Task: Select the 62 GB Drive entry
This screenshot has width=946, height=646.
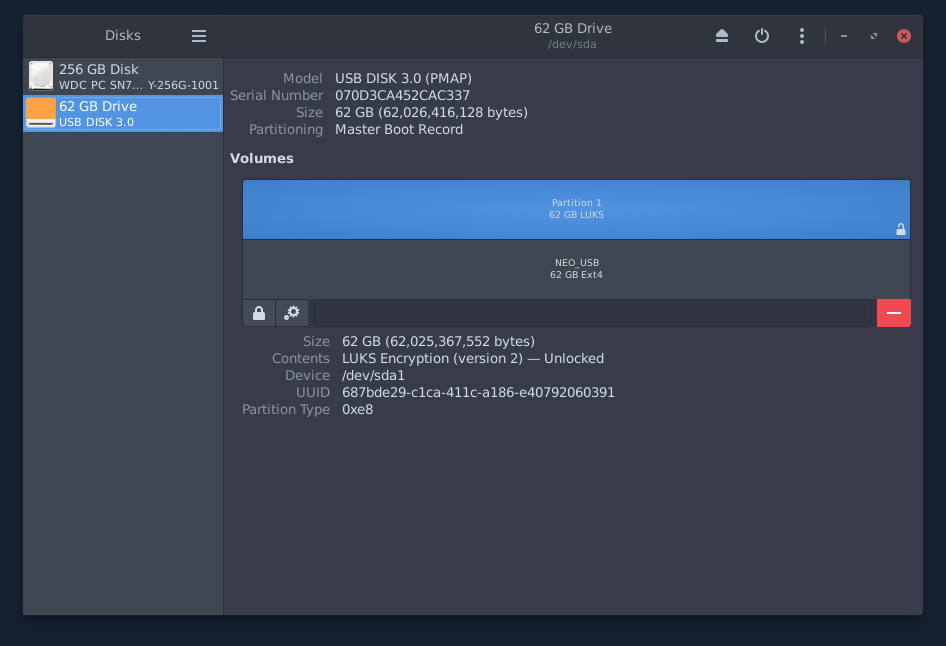Action: (x=123, y=113)
